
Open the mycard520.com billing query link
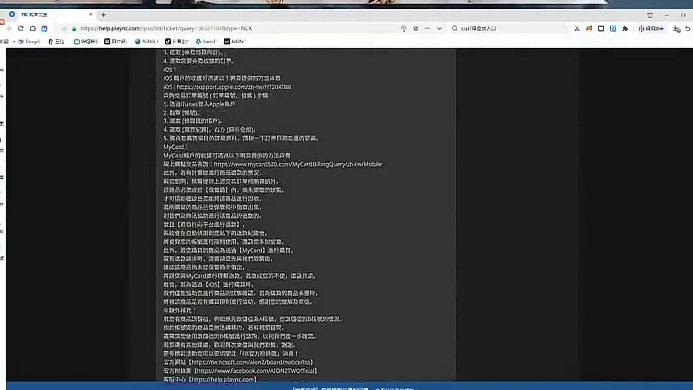[x=298, y=164]
